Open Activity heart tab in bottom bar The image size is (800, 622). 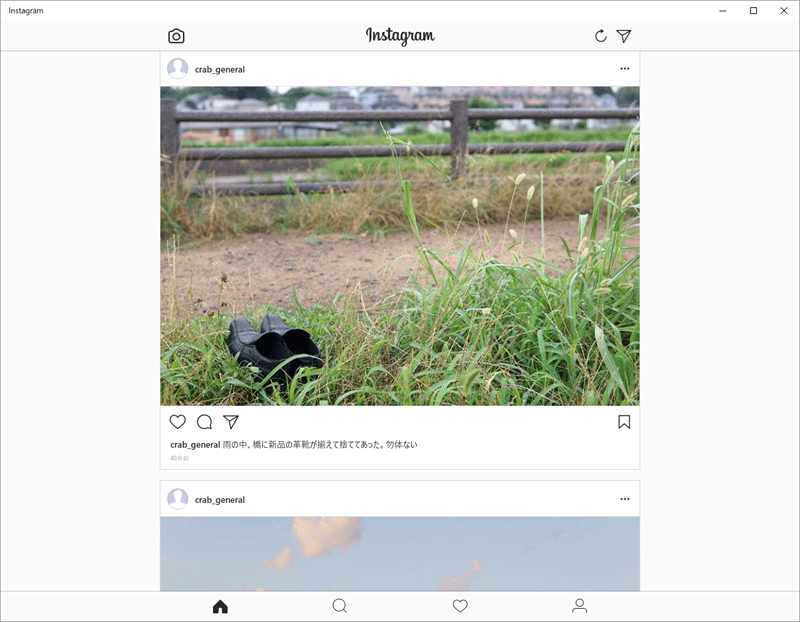coord(460,606)
